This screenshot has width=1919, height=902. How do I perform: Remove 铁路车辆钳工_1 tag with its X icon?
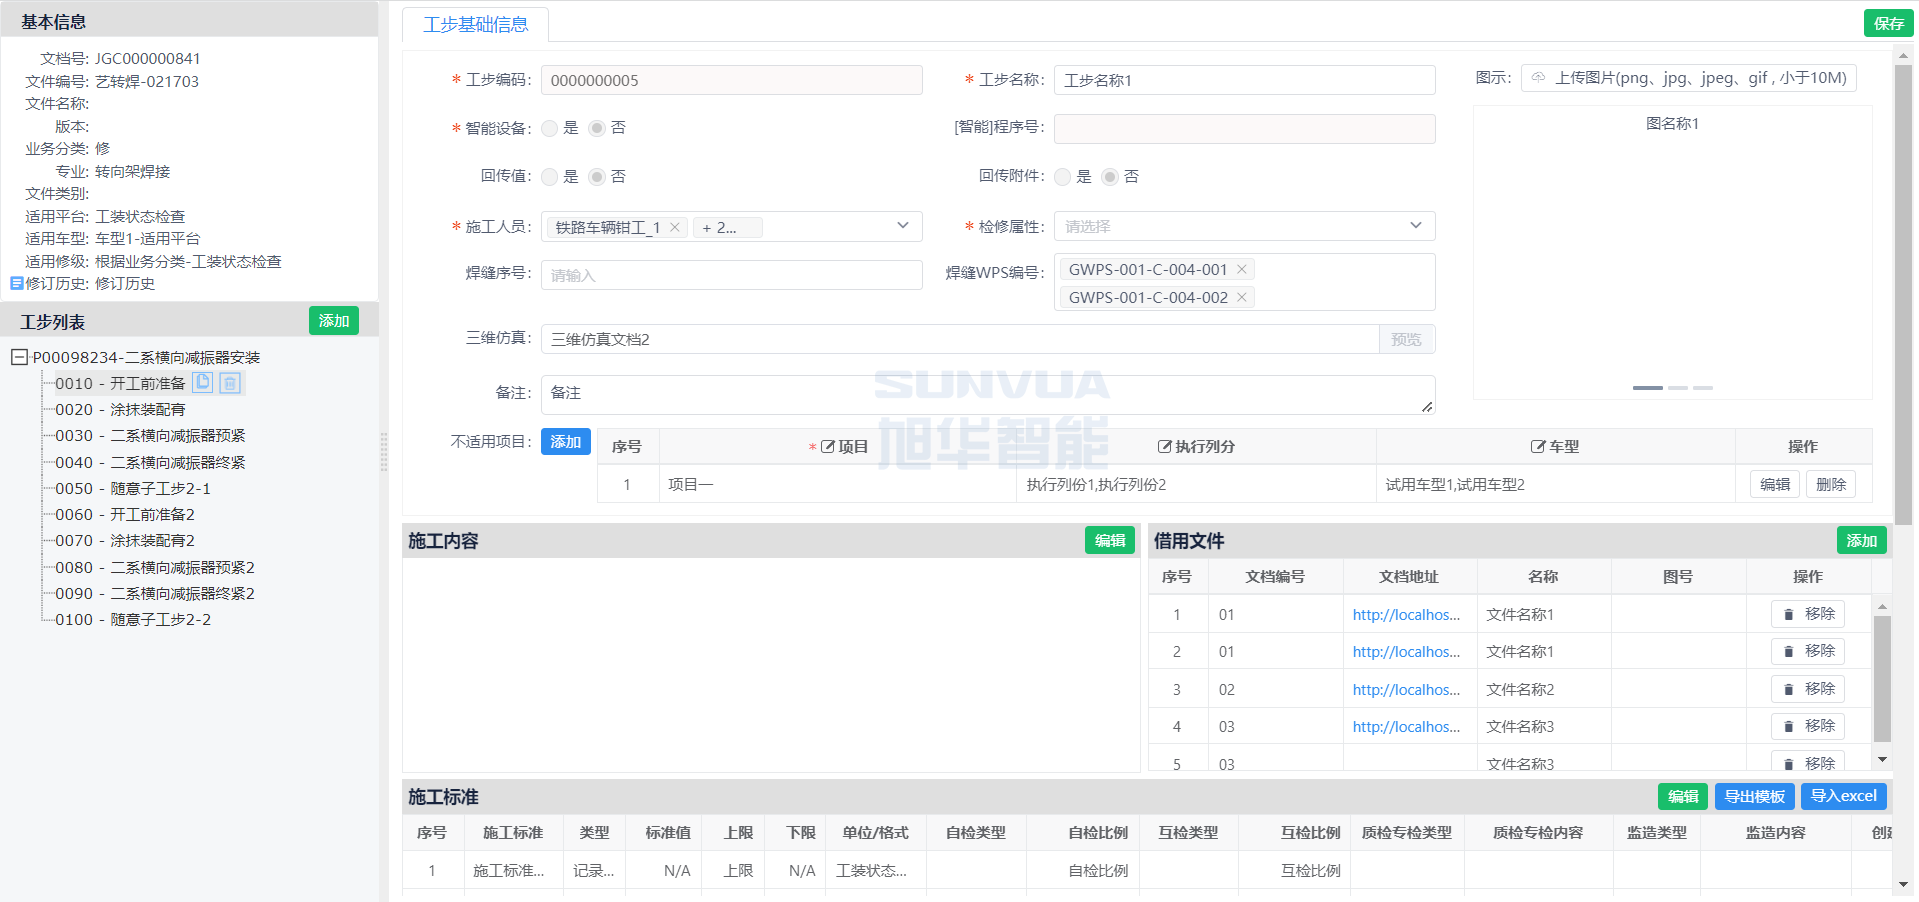675,227
